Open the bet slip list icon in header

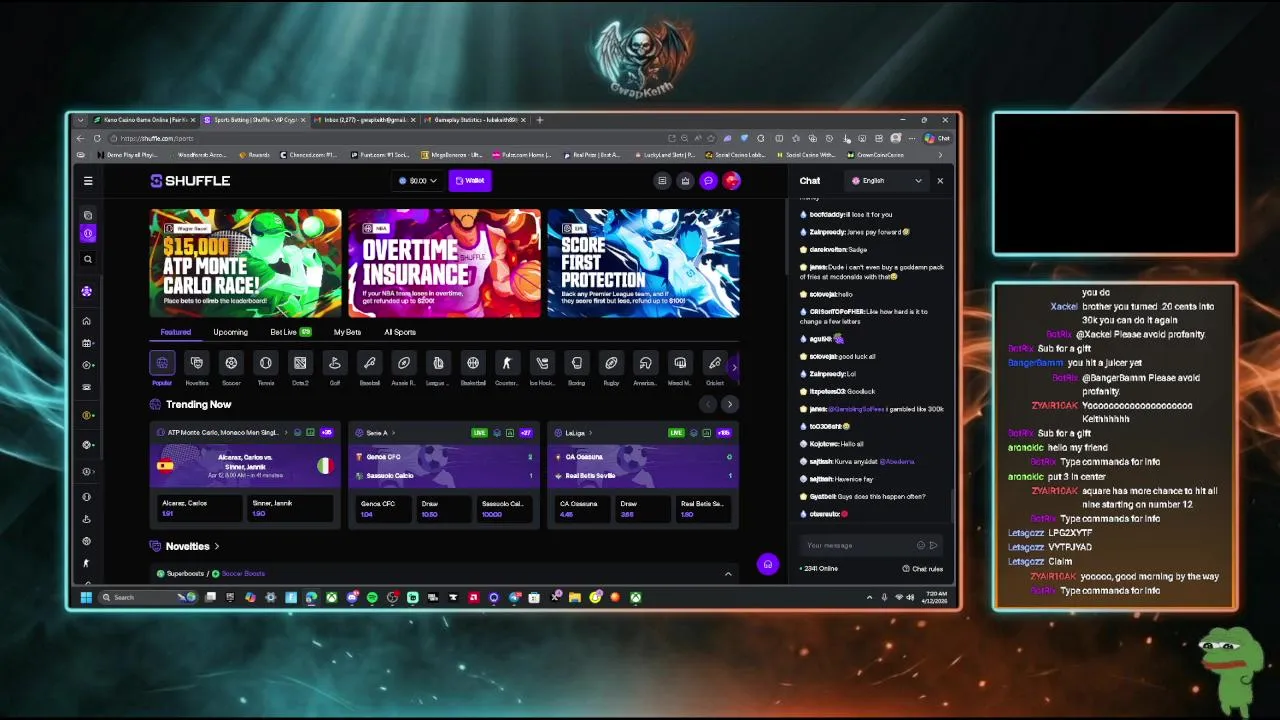[662, 181]
